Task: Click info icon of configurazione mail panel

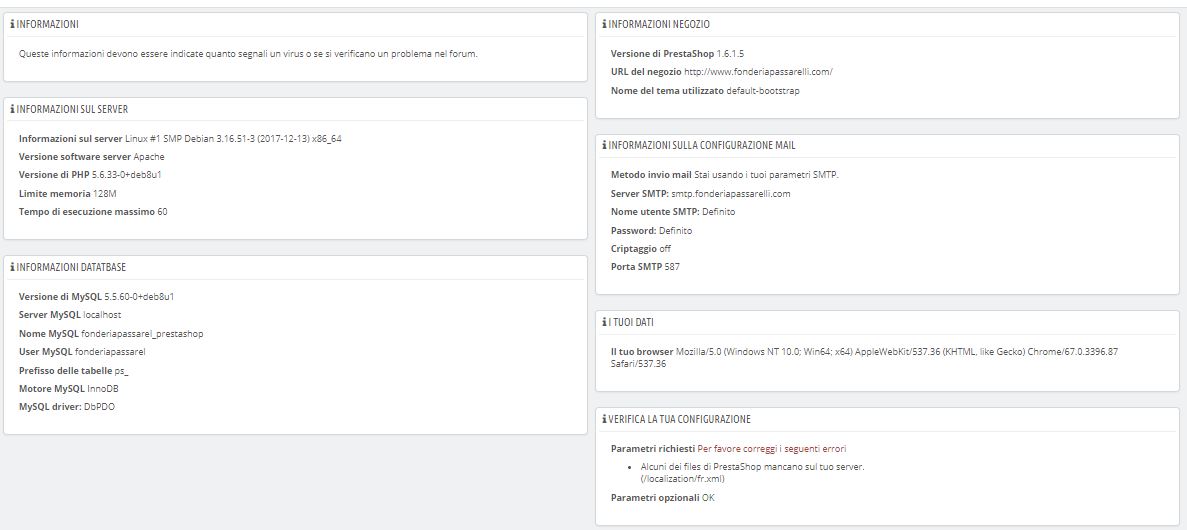Action: pyautogui.click(x=604, y=145)
